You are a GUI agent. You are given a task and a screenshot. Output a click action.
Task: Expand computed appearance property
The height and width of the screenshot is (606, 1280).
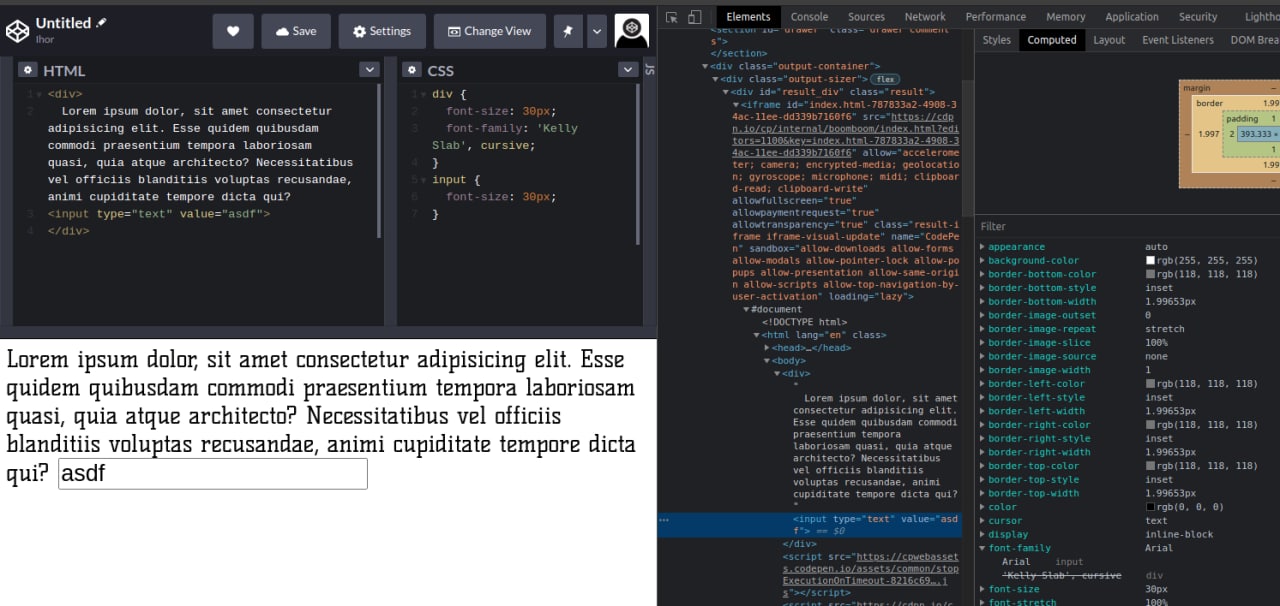[982, 247]
